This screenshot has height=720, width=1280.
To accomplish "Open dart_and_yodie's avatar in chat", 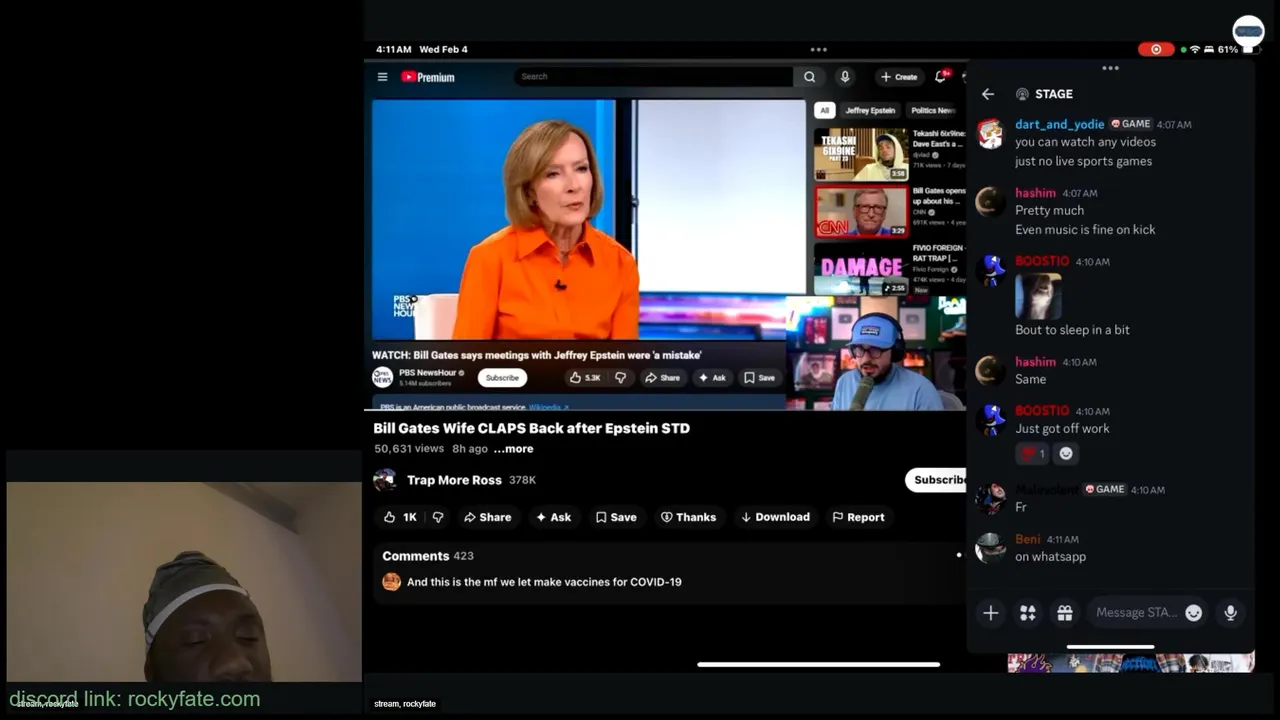I will click(990, 134).
